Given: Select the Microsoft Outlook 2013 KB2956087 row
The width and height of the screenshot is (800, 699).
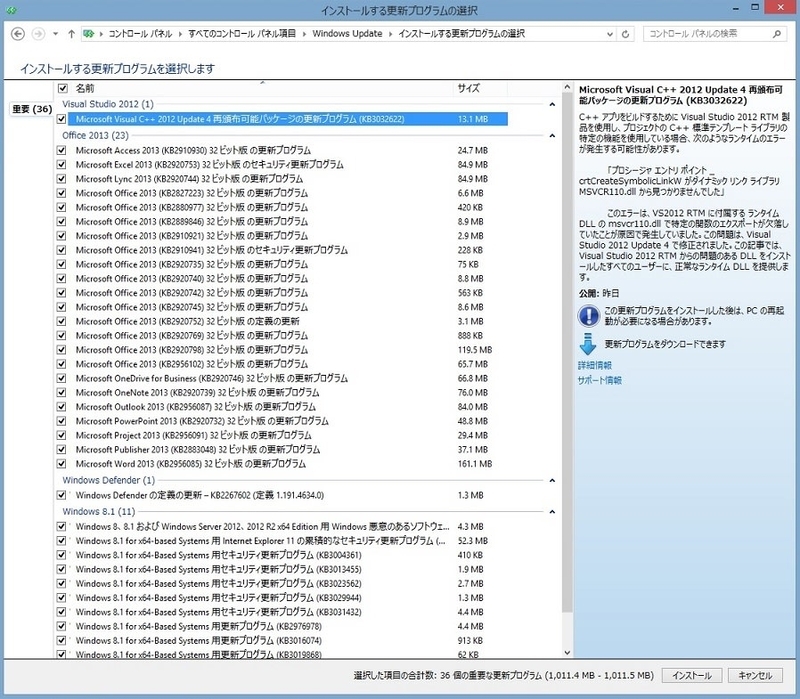Looking at the screenshot, I should pyautogui.click(x=287, y=407).
